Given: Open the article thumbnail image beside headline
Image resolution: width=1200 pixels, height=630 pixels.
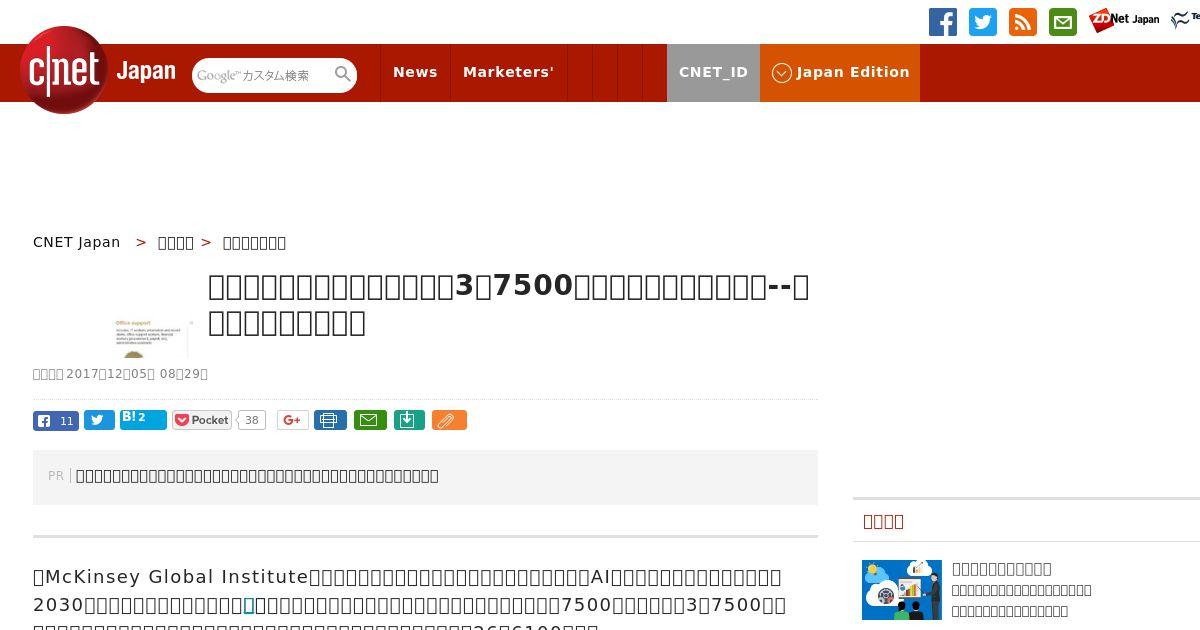Looking at the screenshot, I should coord(150,337).
